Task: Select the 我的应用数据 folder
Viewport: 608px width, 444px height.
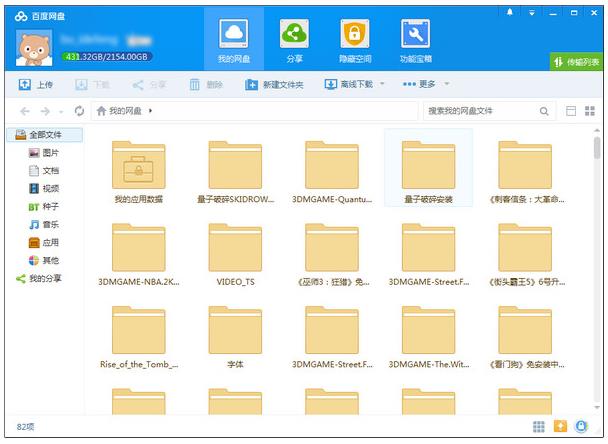Action: 138,172
